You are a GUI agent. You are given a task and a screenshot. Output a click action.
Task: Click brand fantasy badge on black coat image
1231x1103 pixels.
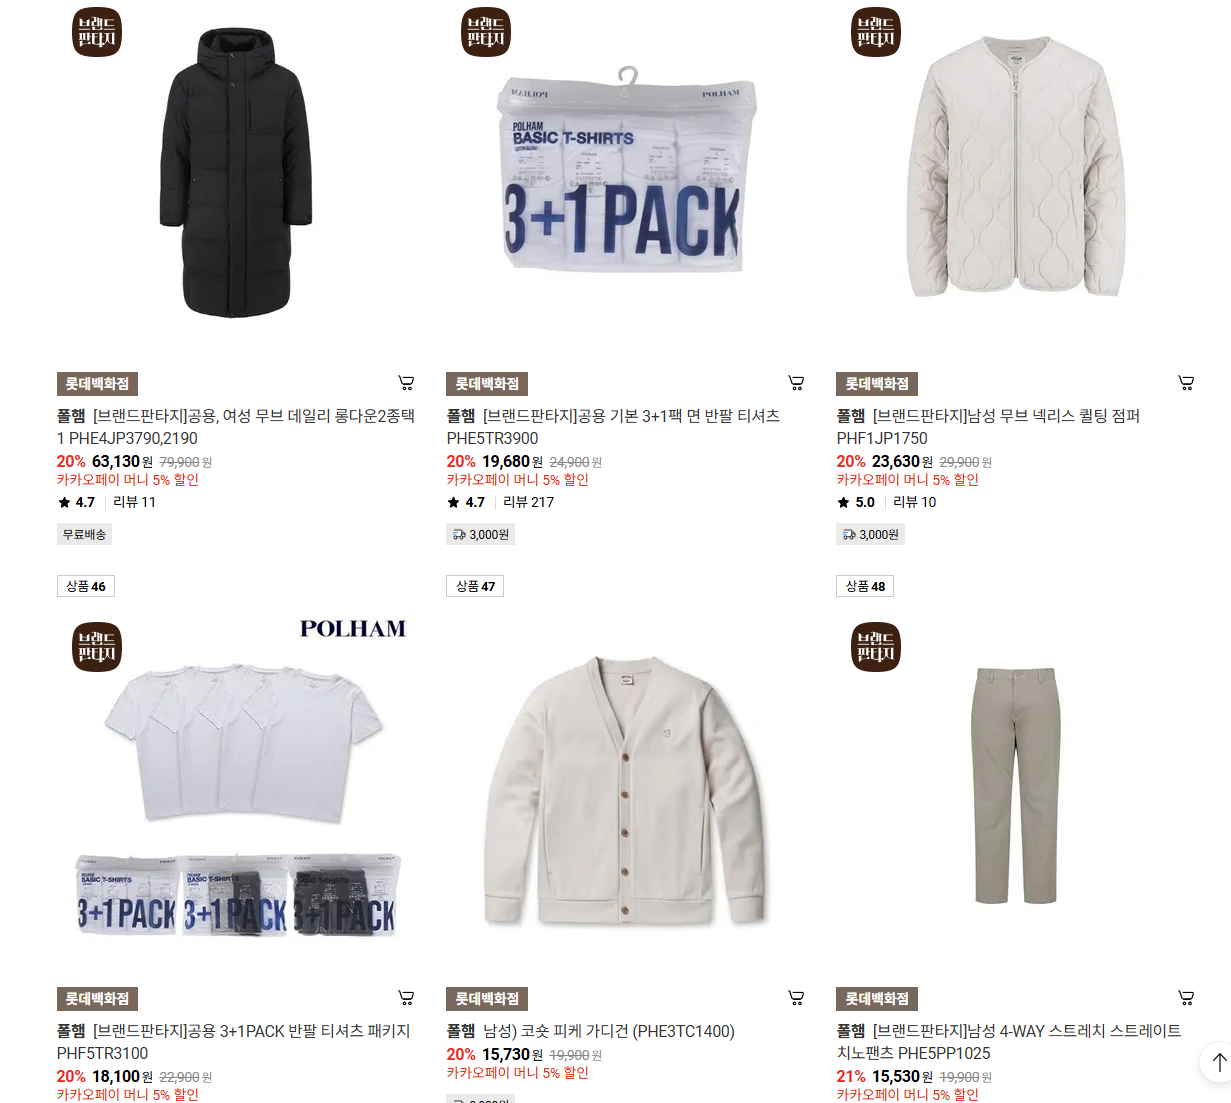point(97,32)
